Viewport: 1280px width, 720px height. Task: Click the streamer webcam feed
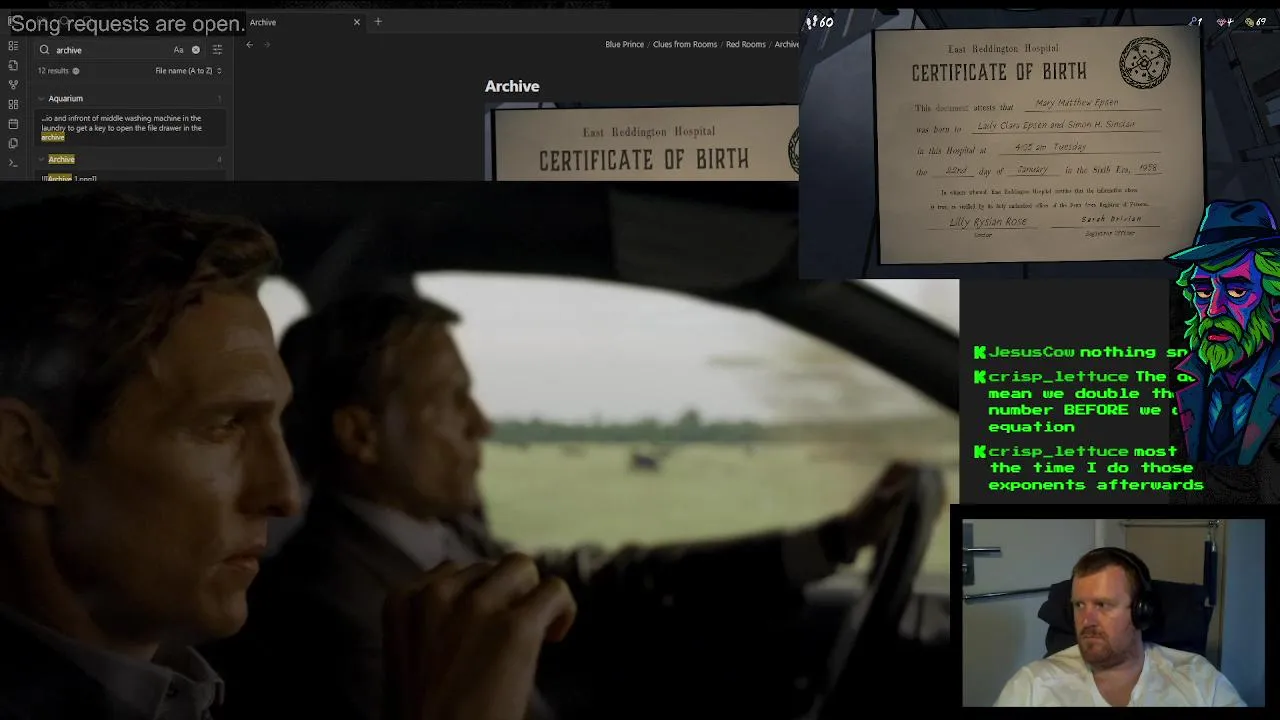1113,613
